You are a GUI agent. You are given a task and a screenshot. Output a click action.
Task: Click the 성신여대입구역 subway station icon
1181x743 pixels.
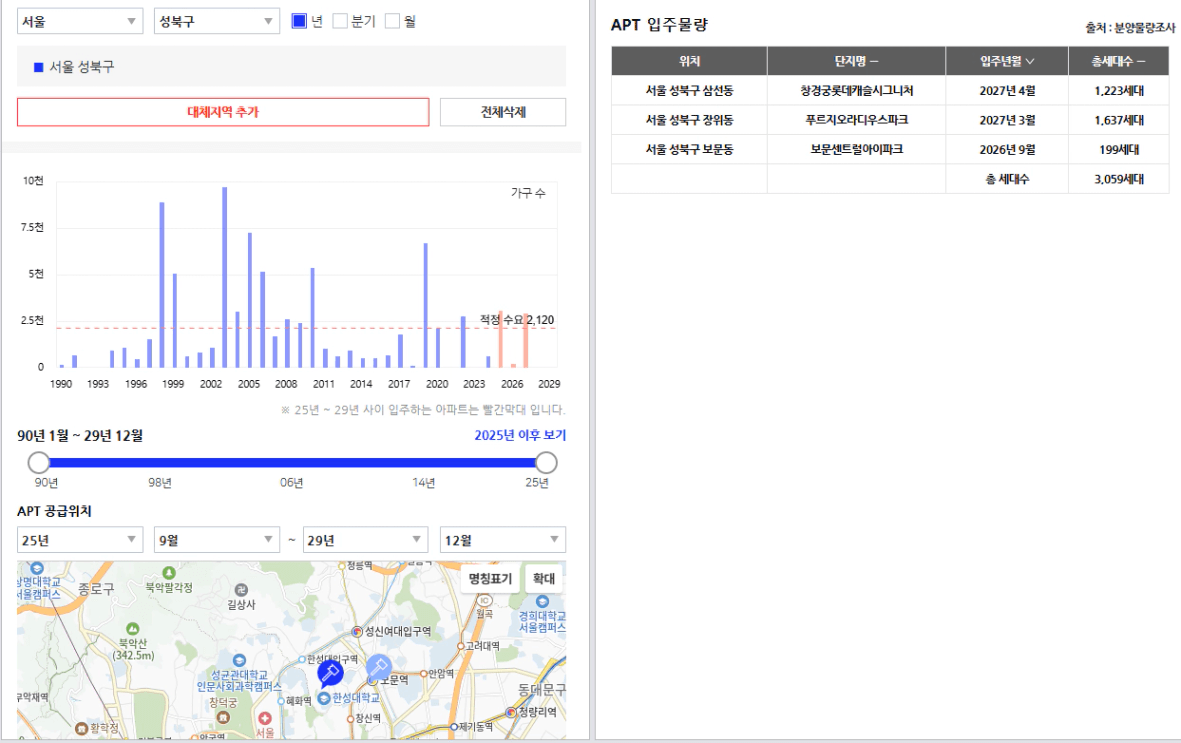coord(357,631)
